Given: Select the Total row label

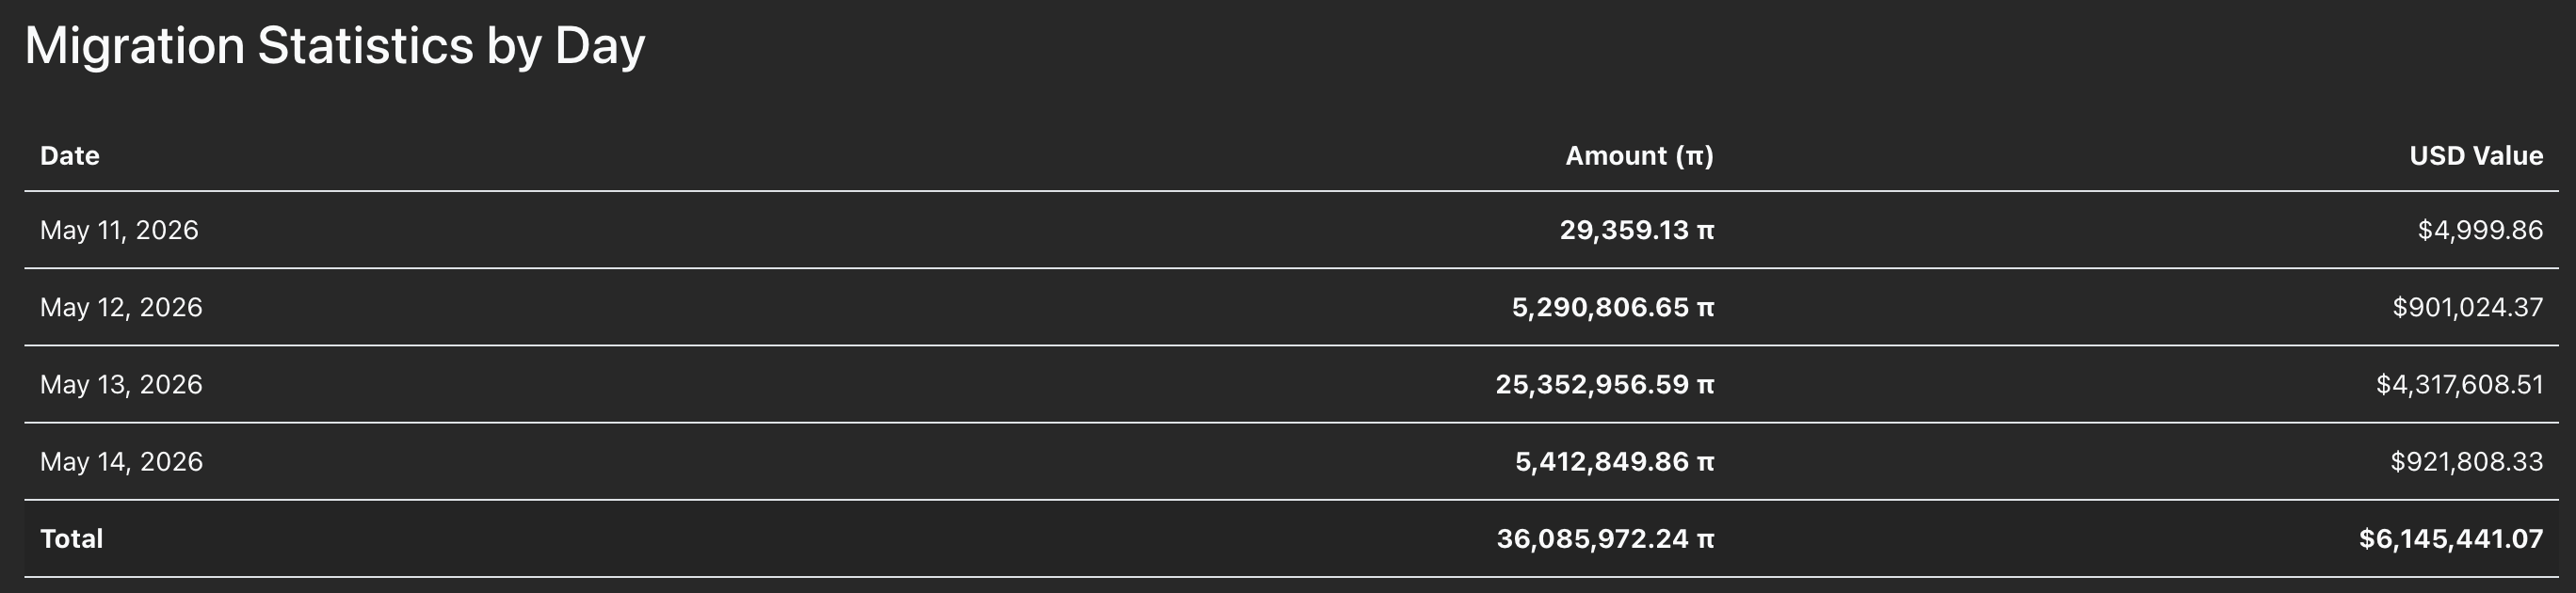Looking at the screenshot, I should tap(72, 538).
